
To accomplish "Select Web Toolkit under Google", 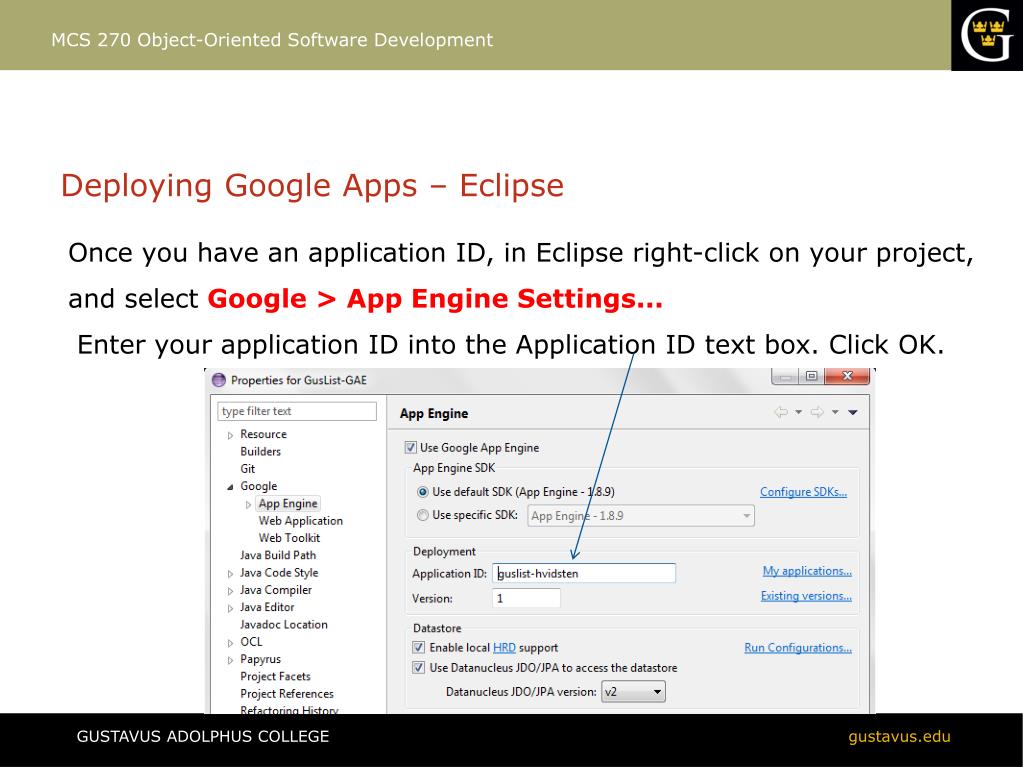I will 289,538.
